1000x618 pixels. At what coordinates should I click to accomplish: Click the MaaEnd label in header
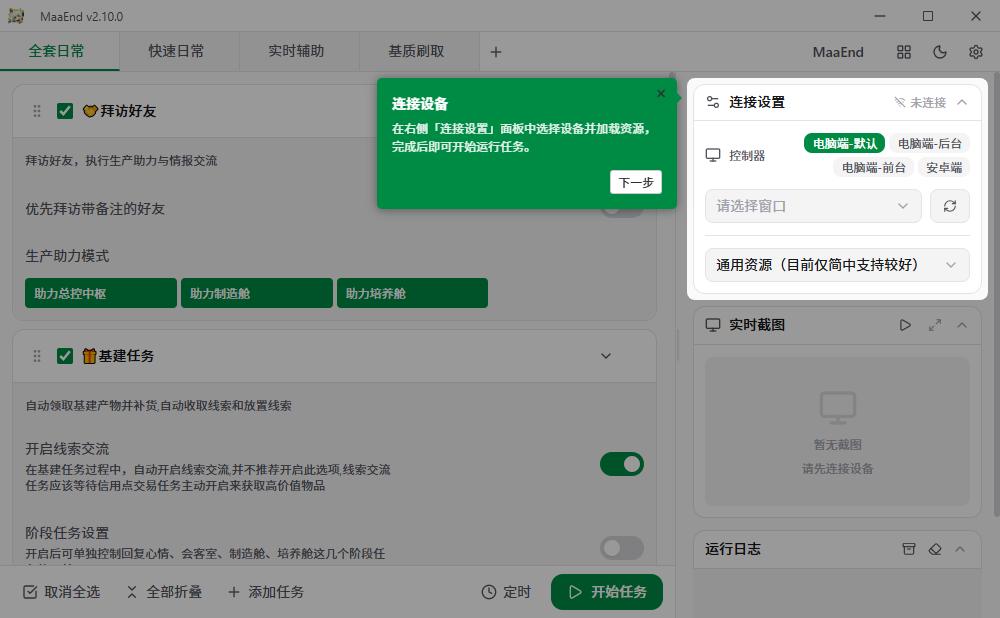point(838,52)
